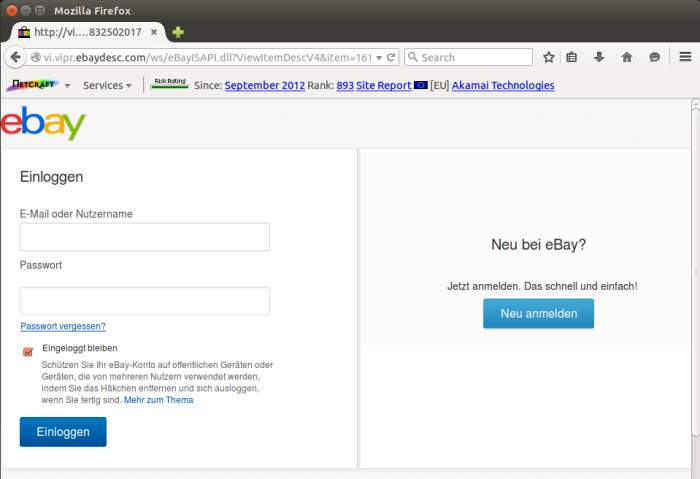
Task: Open the Site Report link
Action: [x=383, y=85]
